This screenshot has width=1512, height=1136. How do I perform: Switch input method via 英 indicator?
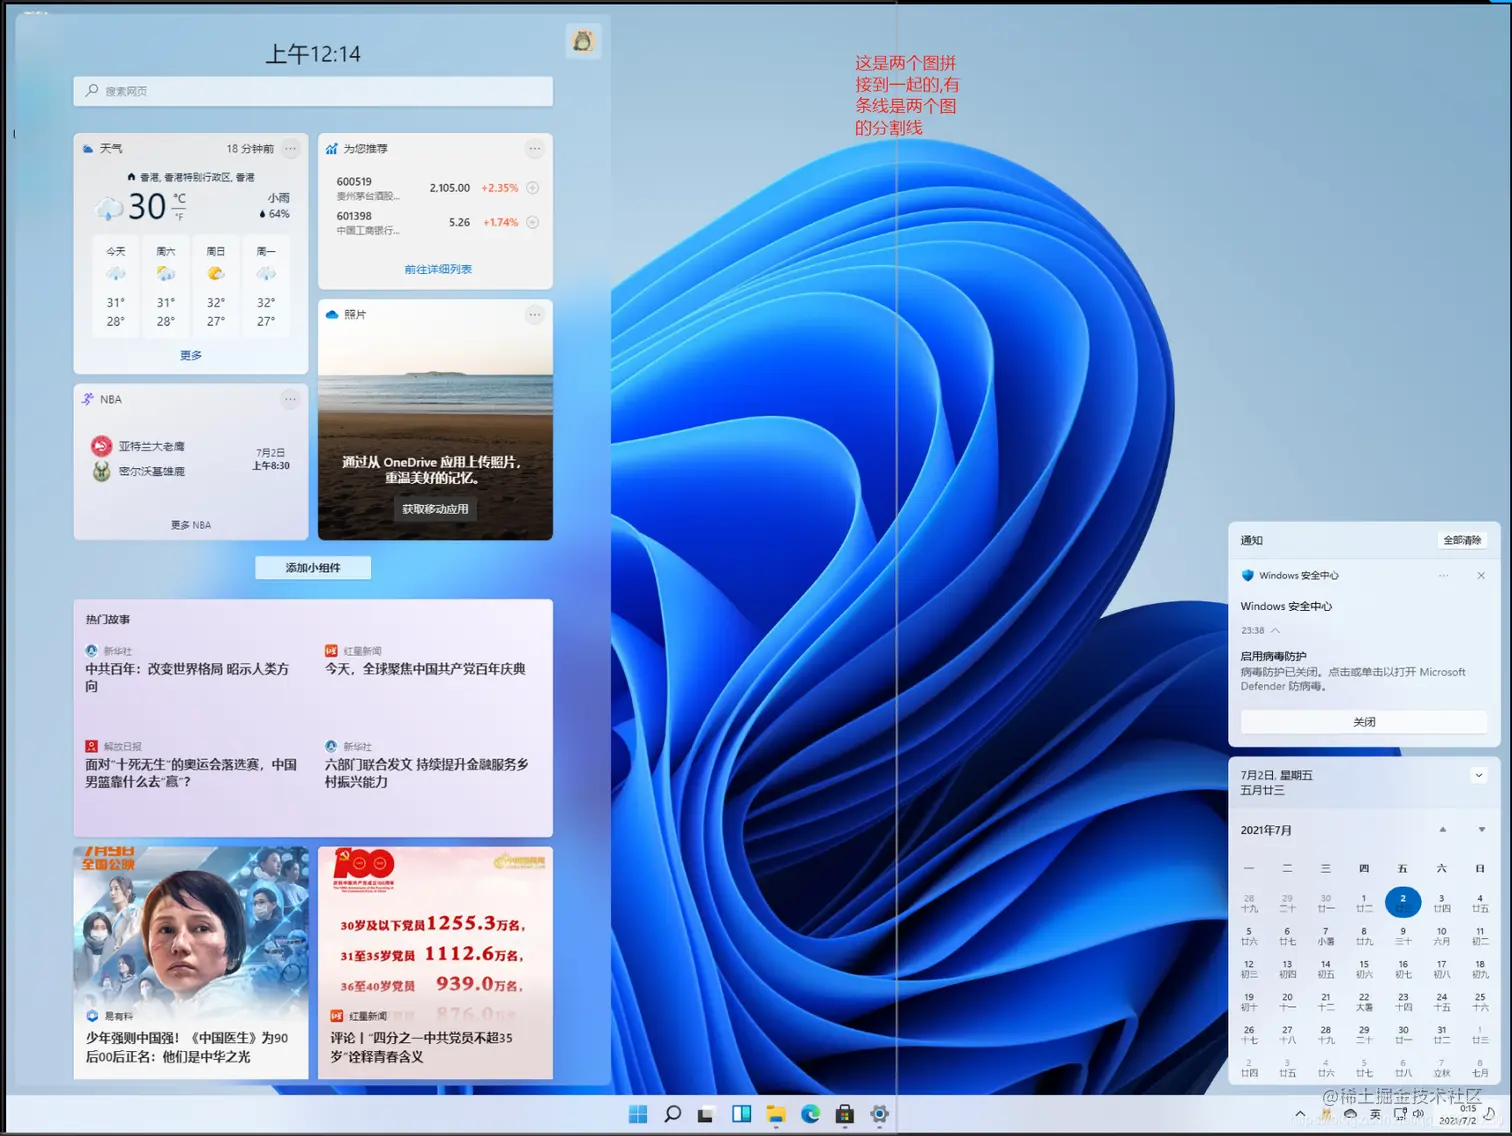(1376, 1114)
